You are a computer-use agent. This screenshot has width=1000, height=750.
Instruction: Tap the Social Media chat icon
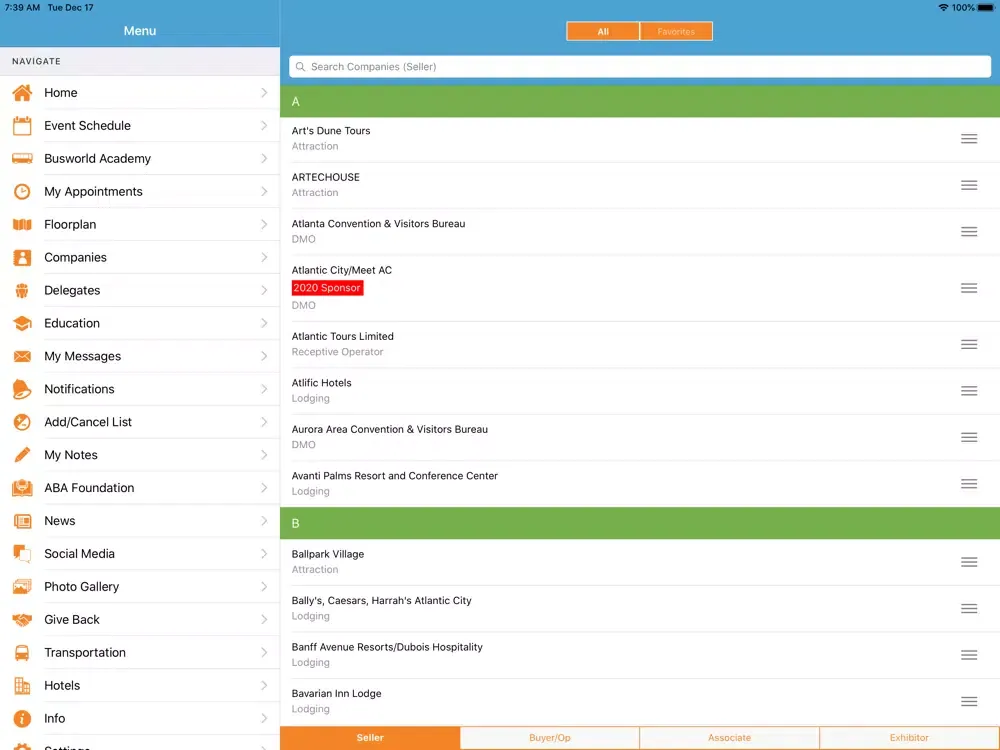point(22,554)
